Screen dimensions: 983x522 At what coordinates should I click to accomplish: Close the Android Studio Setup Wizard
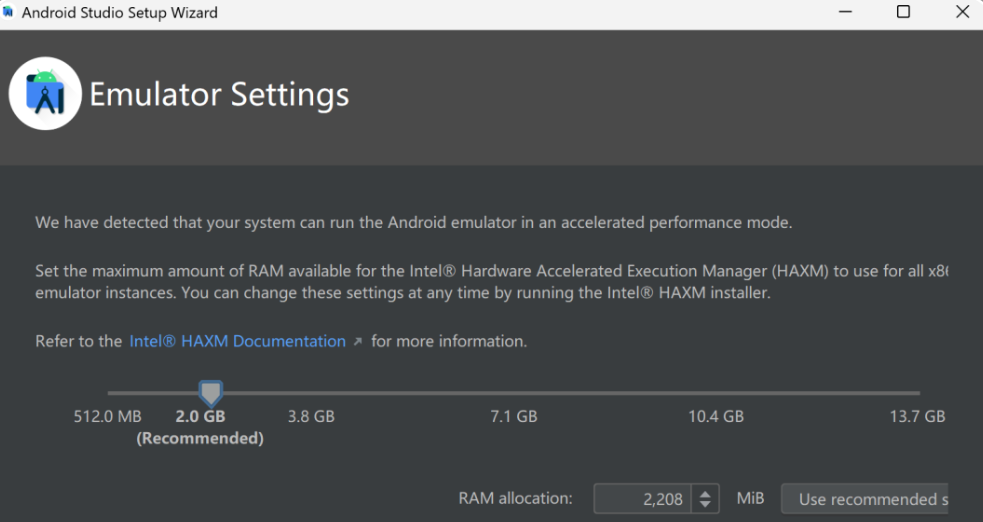(x=962, y=13)
